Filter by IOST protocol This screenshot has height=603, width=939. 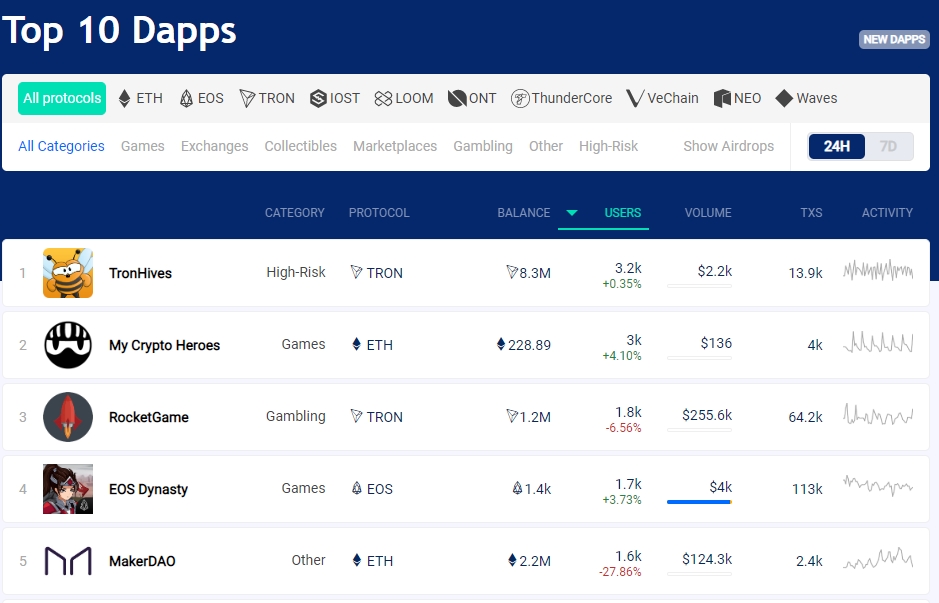[335, 98]
